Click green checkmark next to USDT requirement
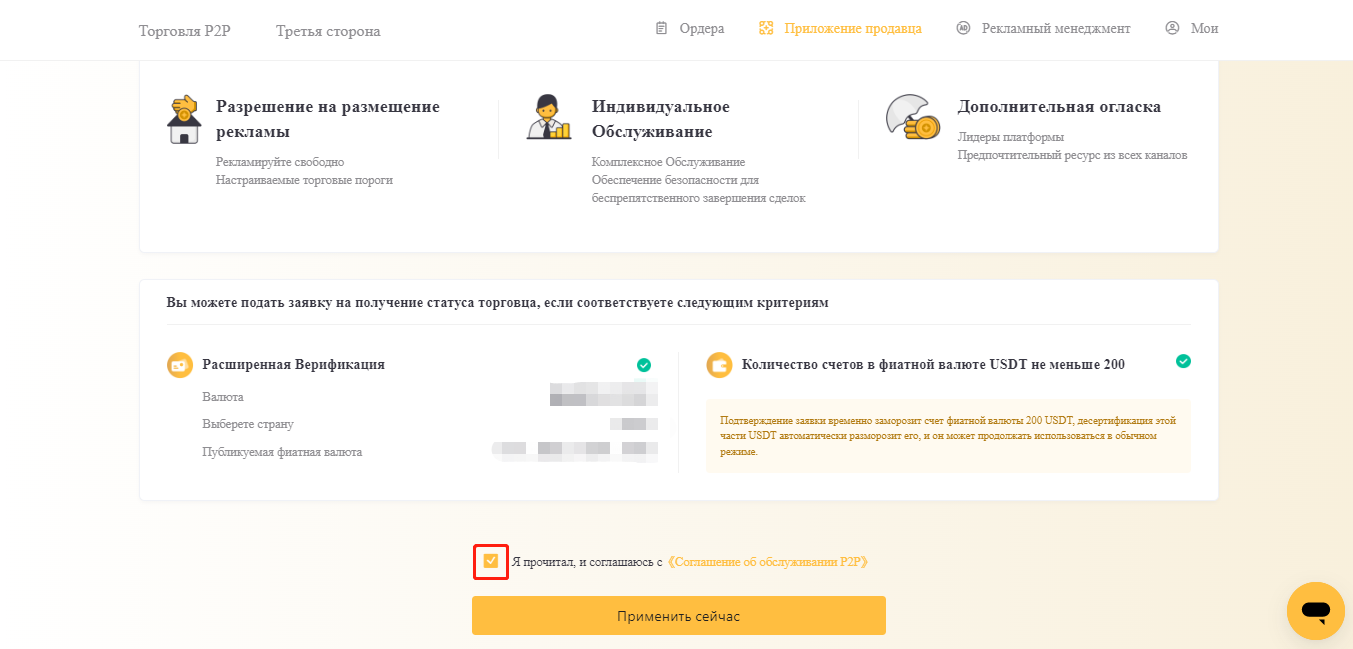Image resolution: width=1353 pixels, height=649 pixels. 1183,361
